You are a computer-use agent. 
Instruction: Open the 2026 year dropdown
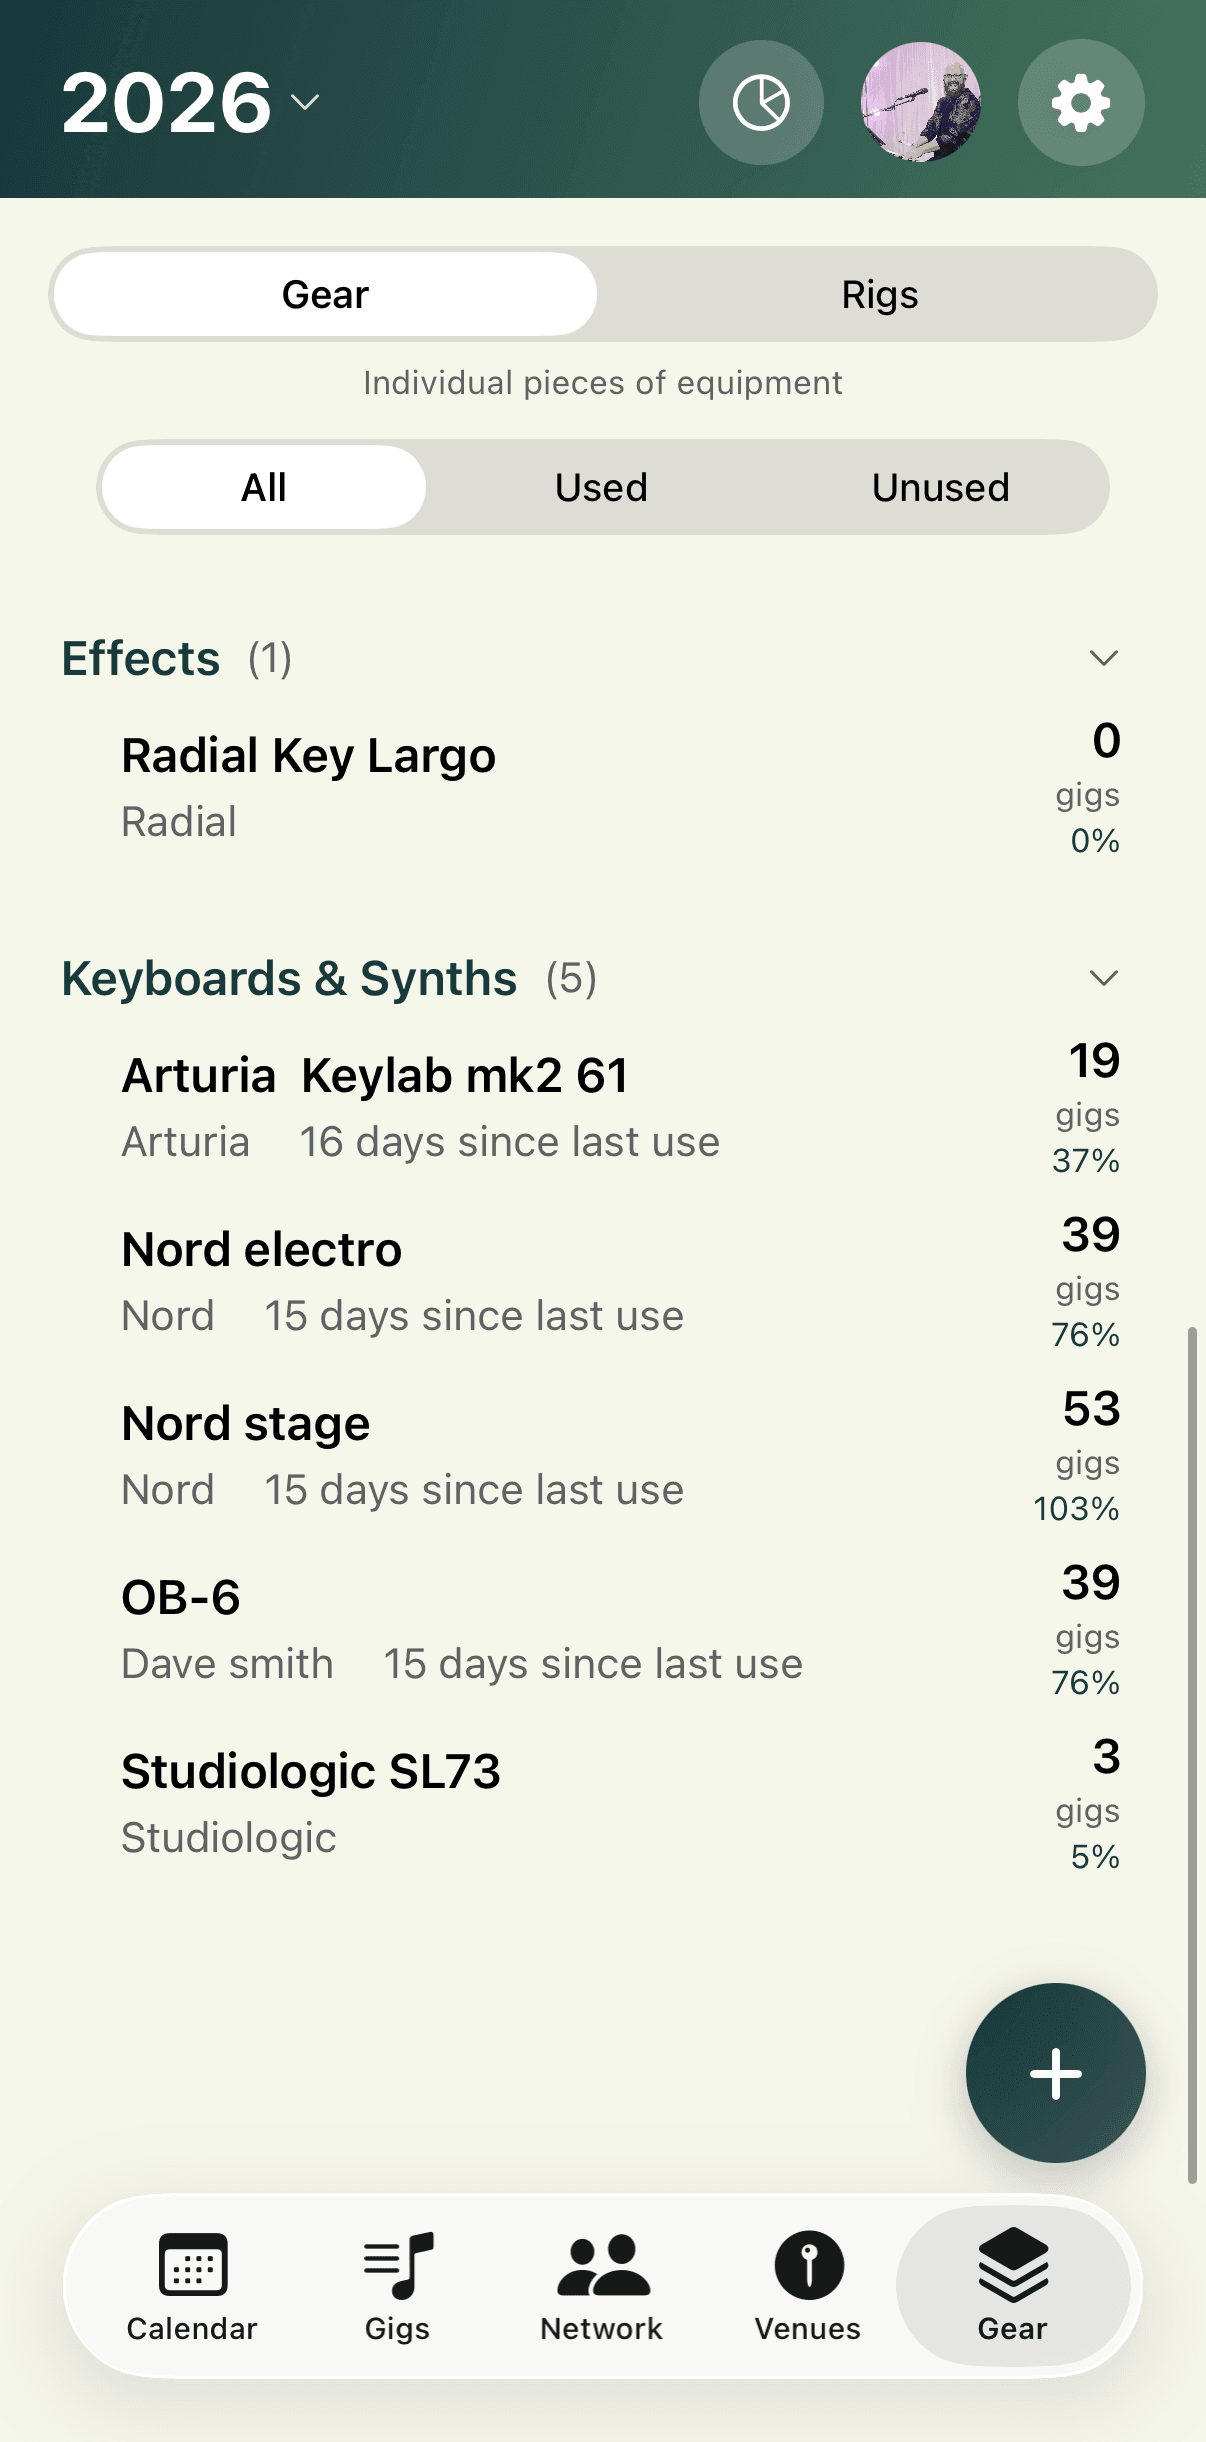190,102
